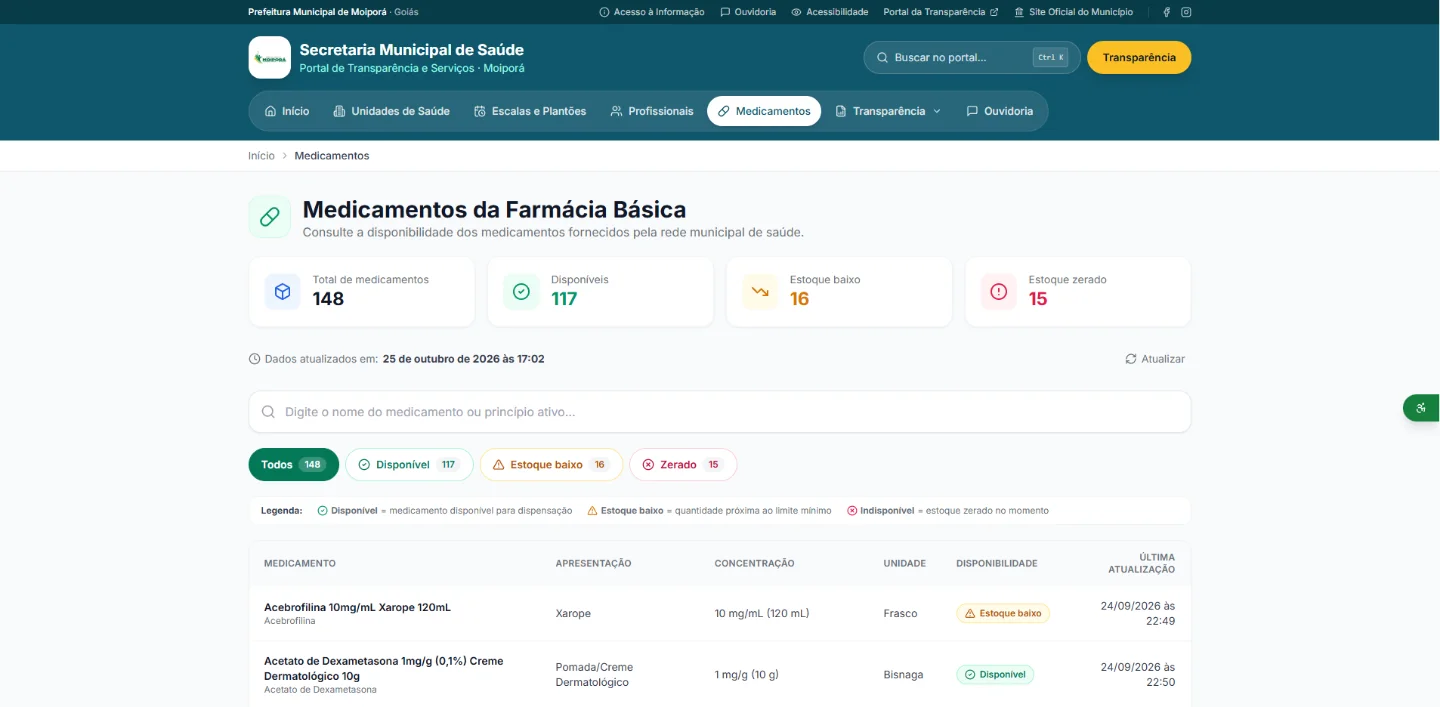The width and height of the screenshot is (1440, 707).
Task: Open Acessibilidade link in top bar
Action: pos(829,12)
